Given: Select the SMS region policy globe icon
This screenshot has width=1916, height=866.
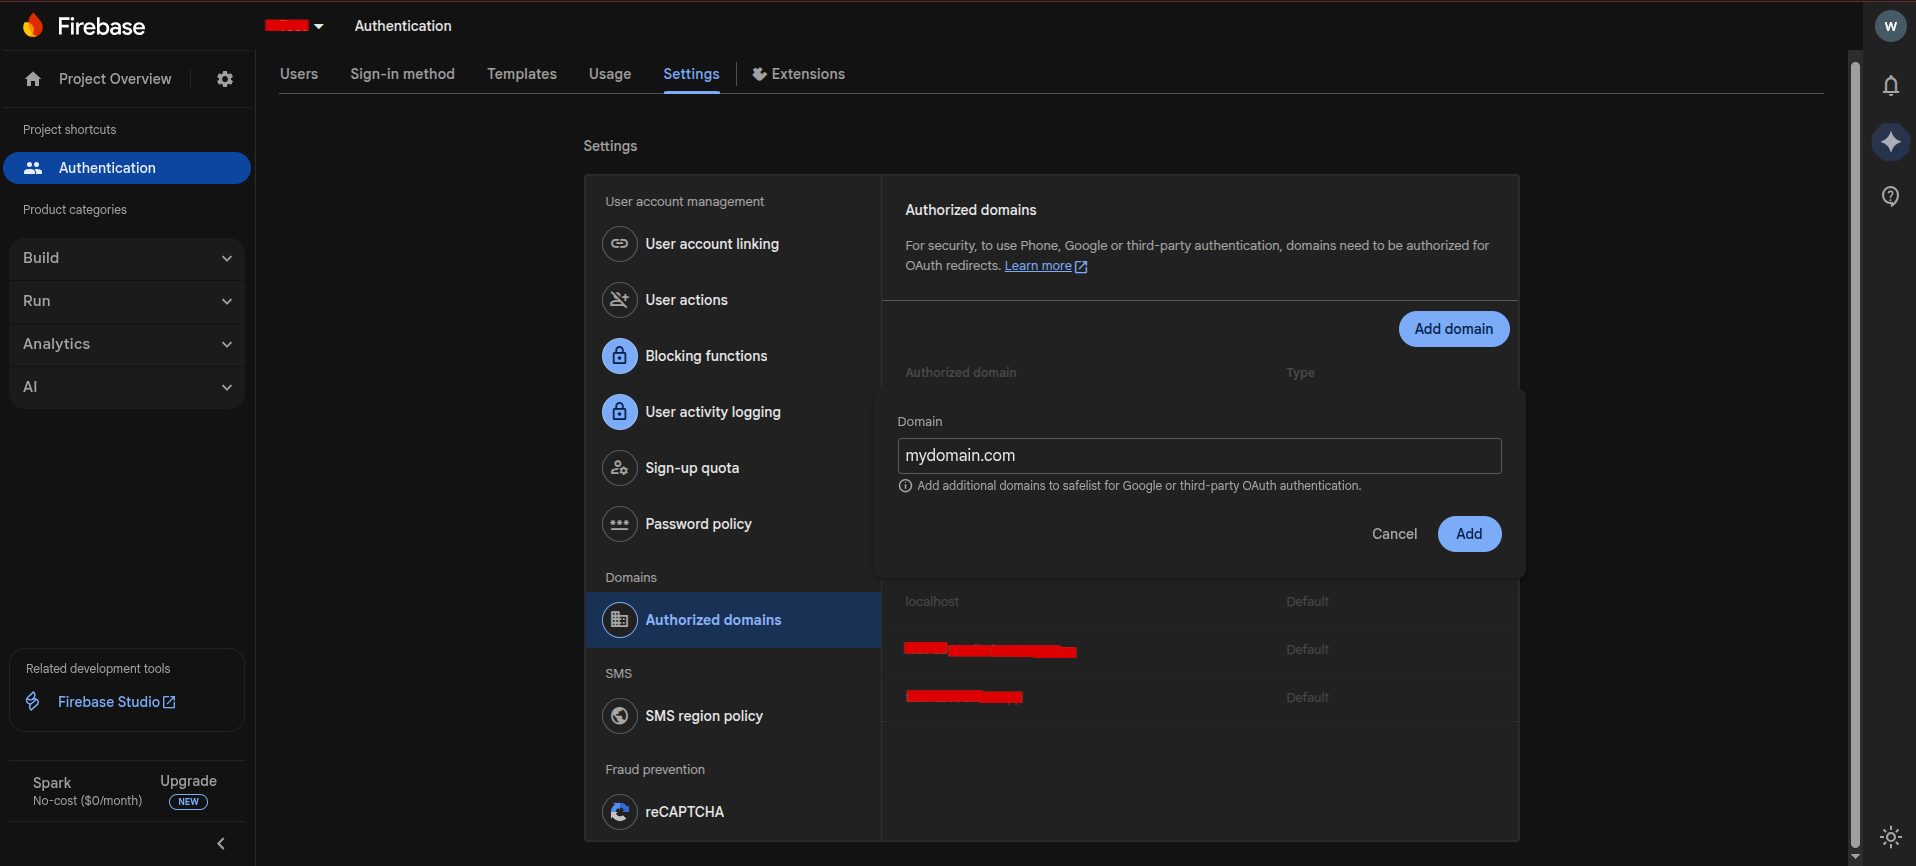Looking at the screenshot, I should coord(620,716).
